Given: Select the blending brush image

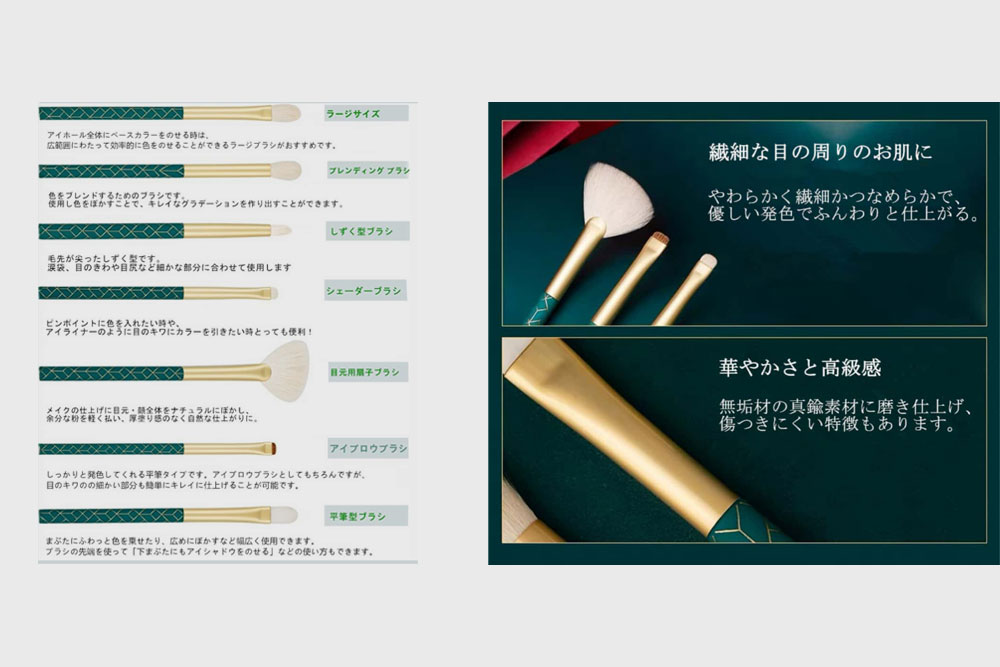Looking at the screenshot, I should pyautogui.click(x=170, y=170).
